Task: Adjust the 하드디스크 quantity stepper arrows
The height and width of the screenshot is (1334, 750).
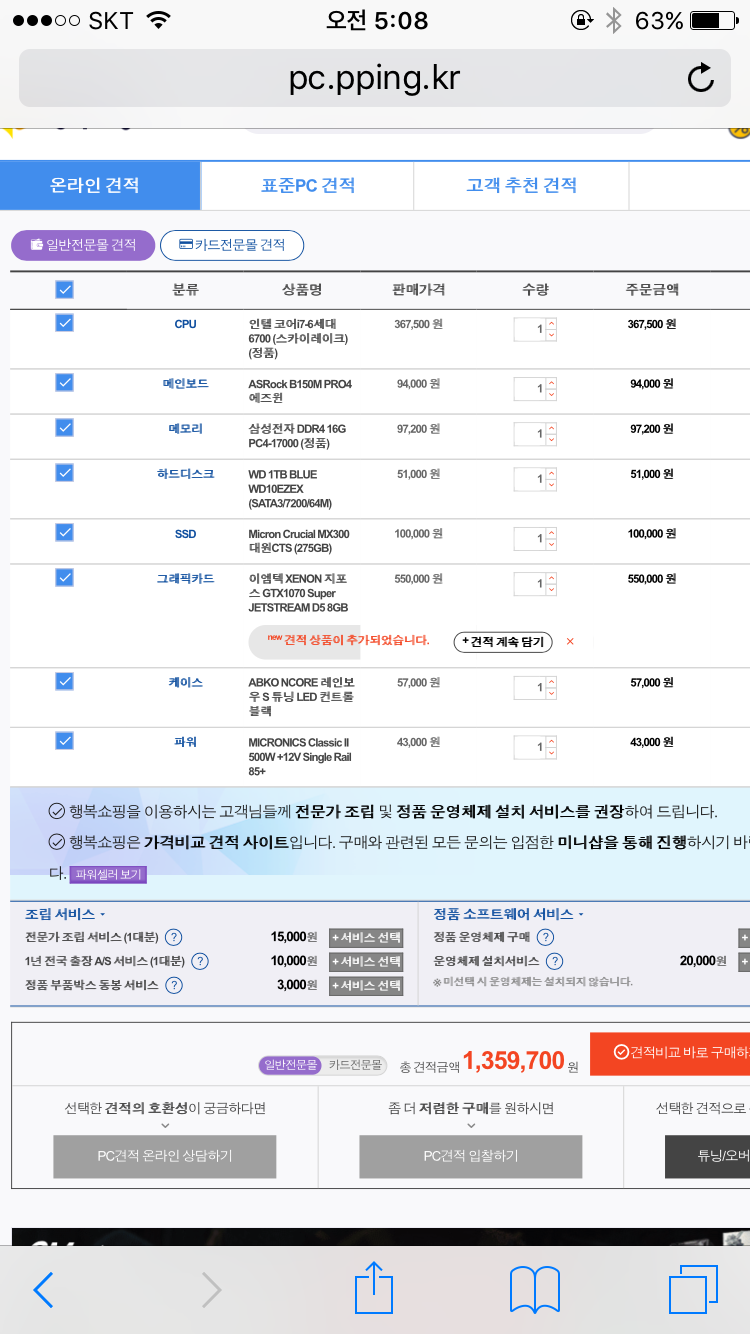Action: point(551,479)
